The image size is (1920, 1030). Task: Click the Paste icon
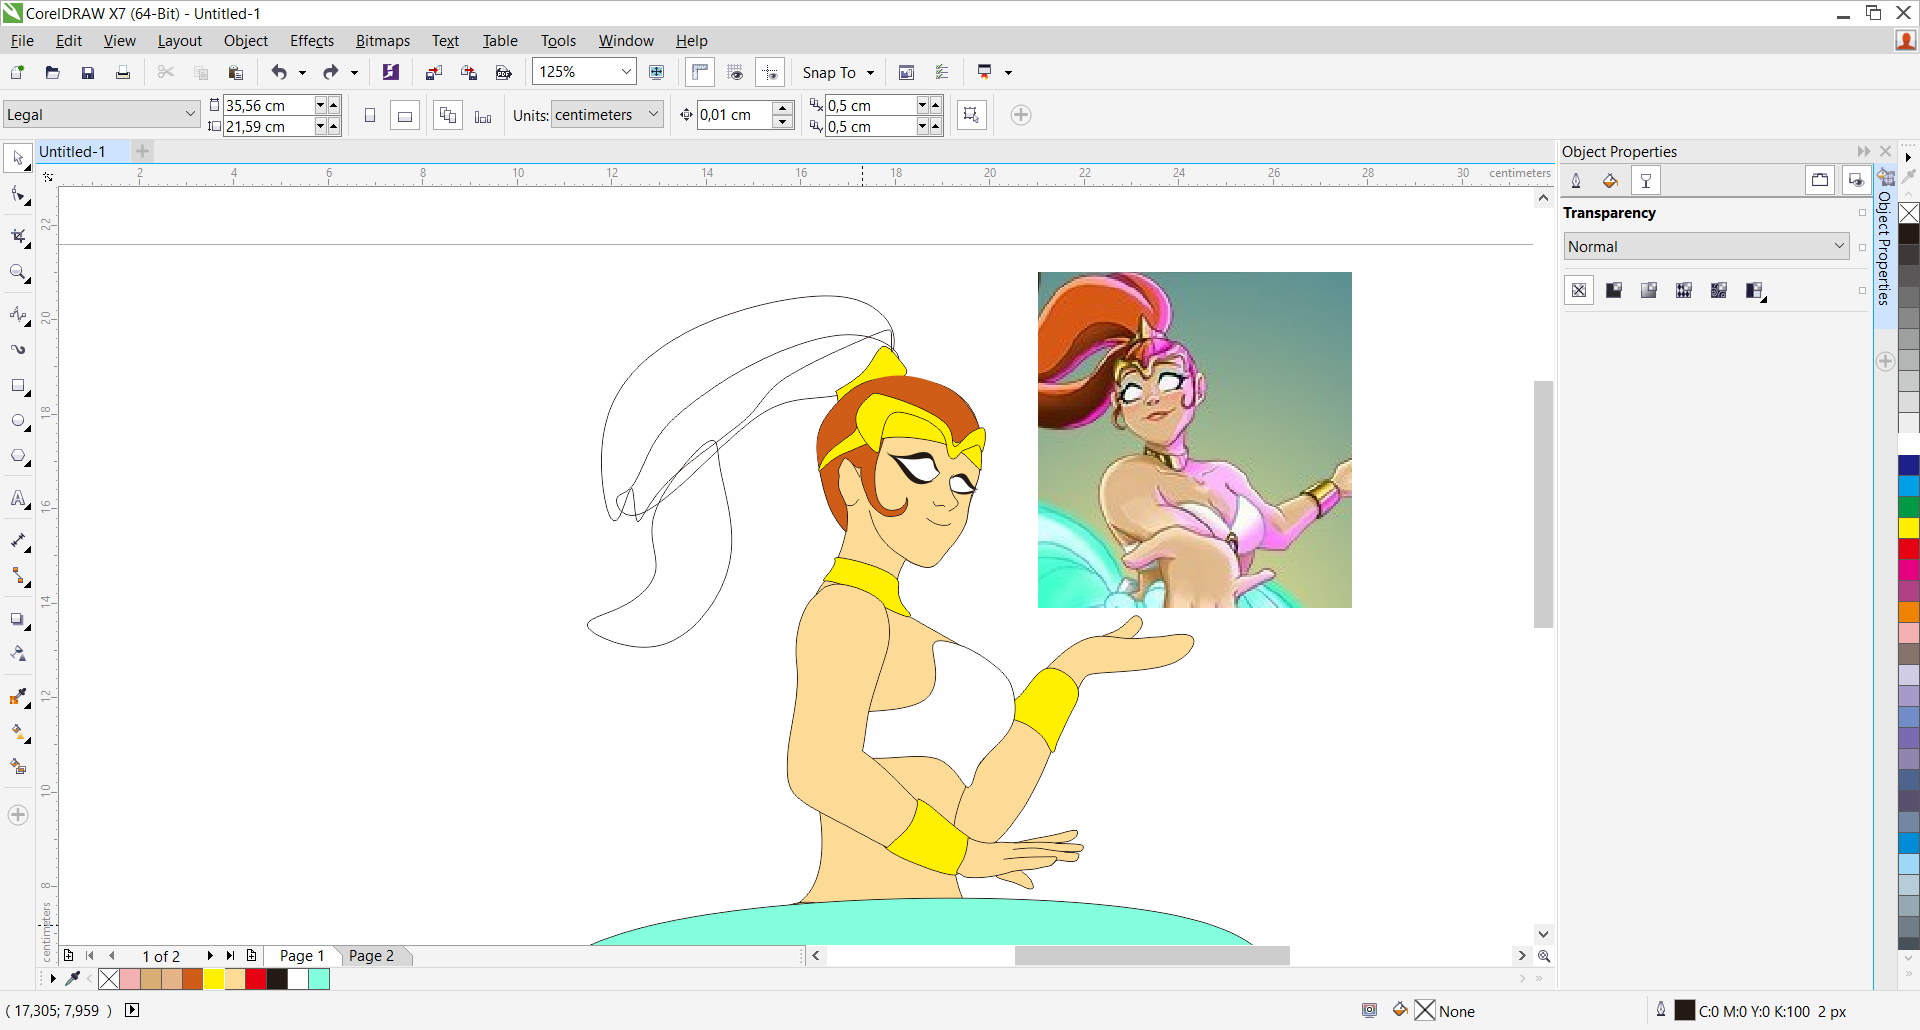click(236, 72)
